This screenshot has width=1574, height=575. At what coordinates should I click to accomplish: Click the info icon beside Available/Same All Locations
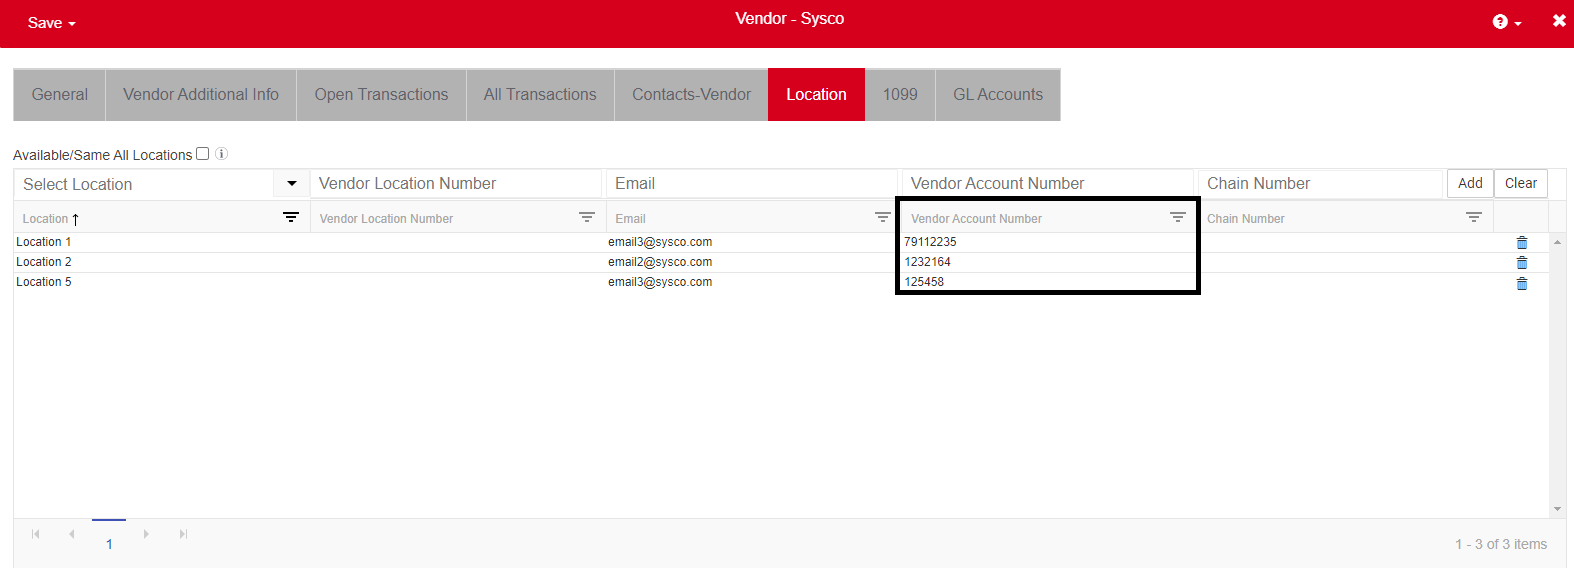point(222,154)
